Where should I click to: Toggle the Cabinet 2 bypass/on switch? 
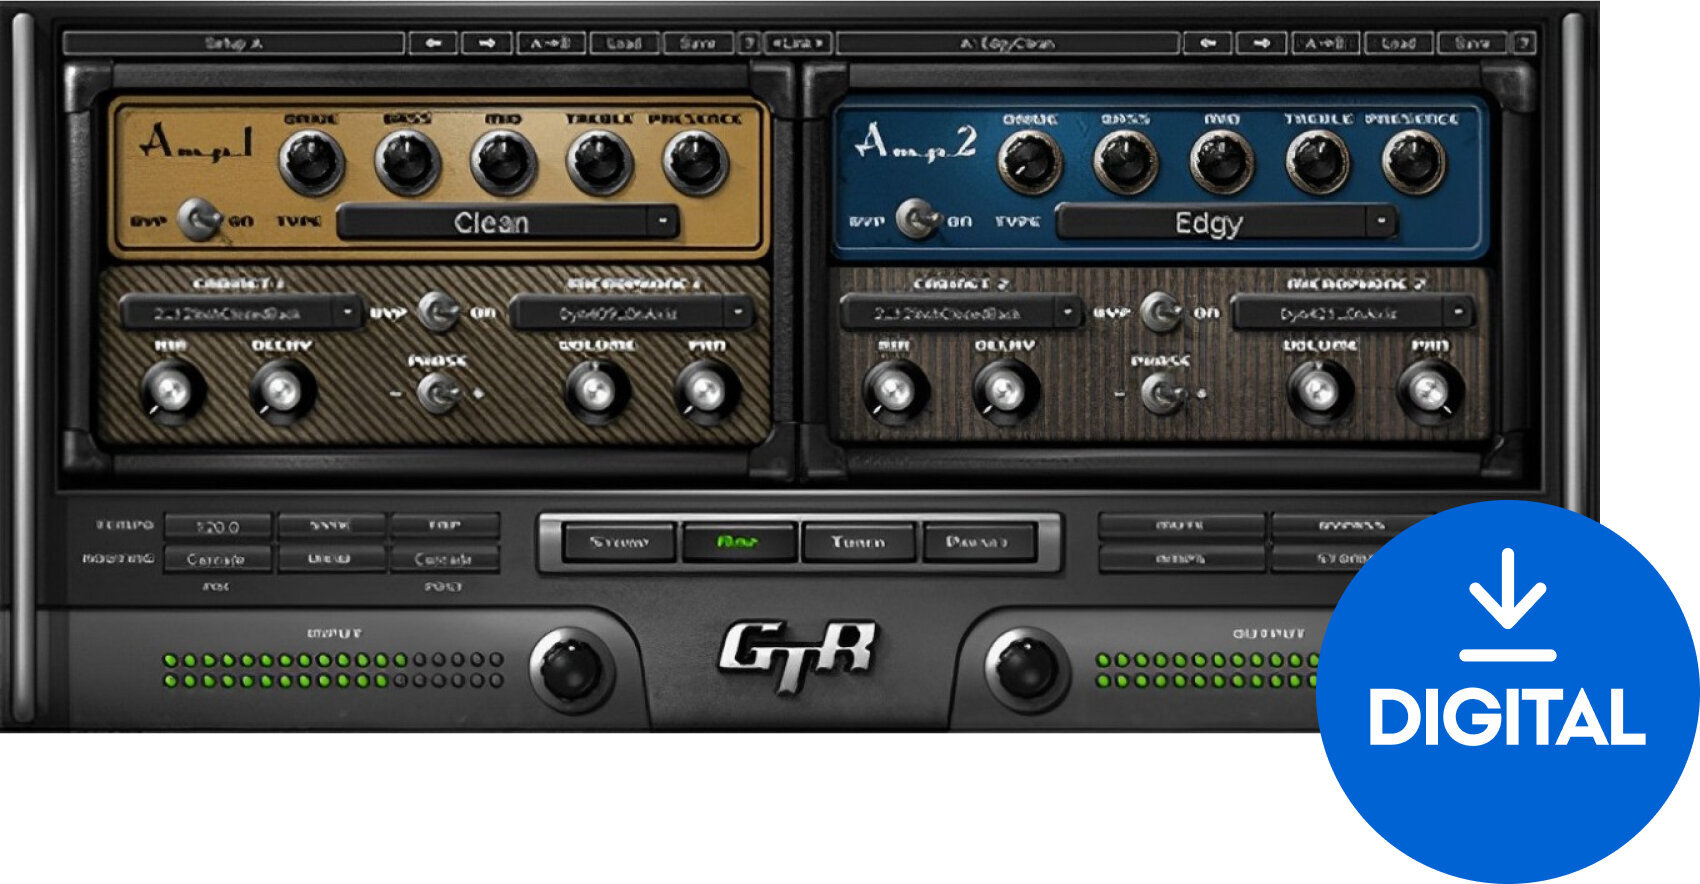tap(1160, 312)
